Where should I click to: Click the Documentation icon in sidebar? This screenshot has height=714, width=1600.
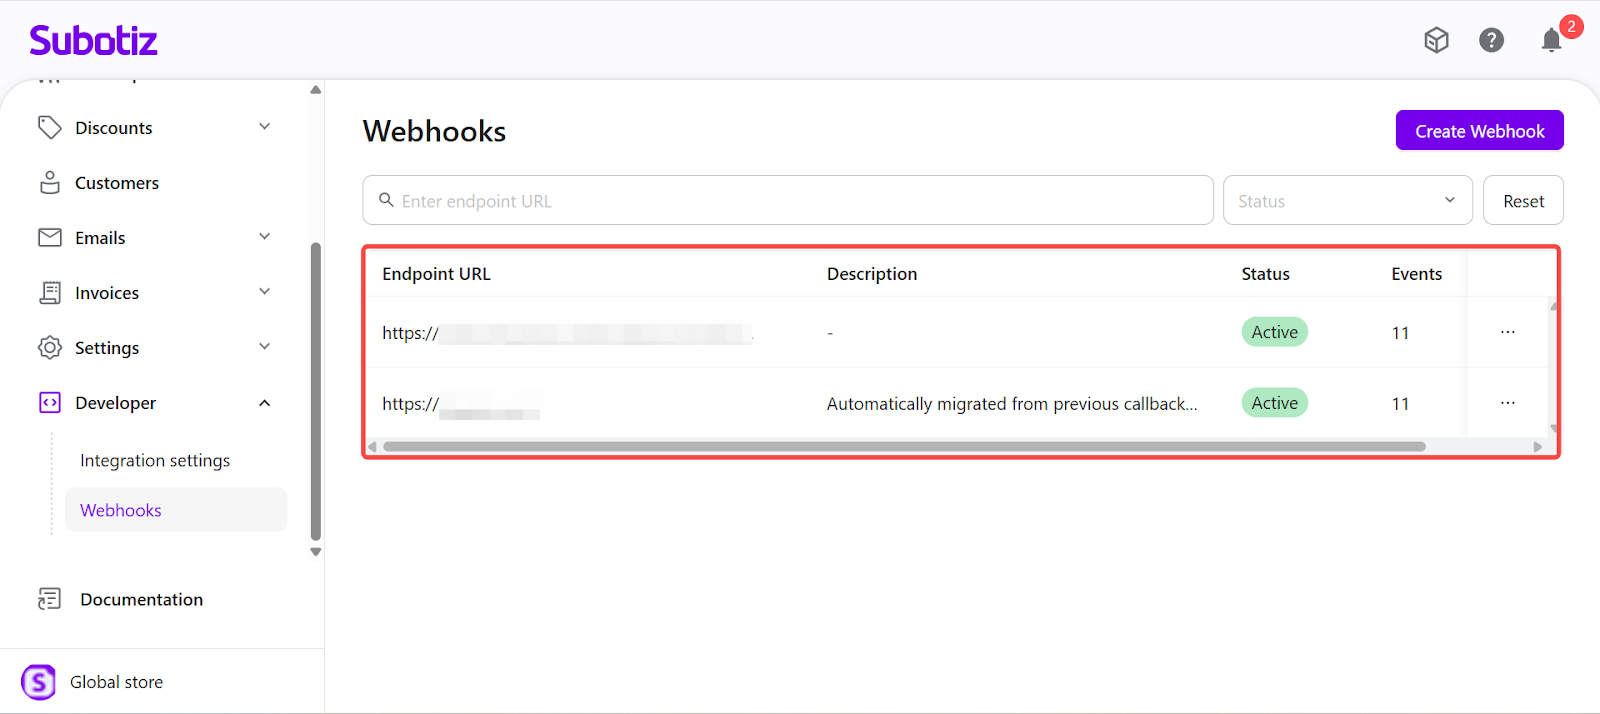50,599
